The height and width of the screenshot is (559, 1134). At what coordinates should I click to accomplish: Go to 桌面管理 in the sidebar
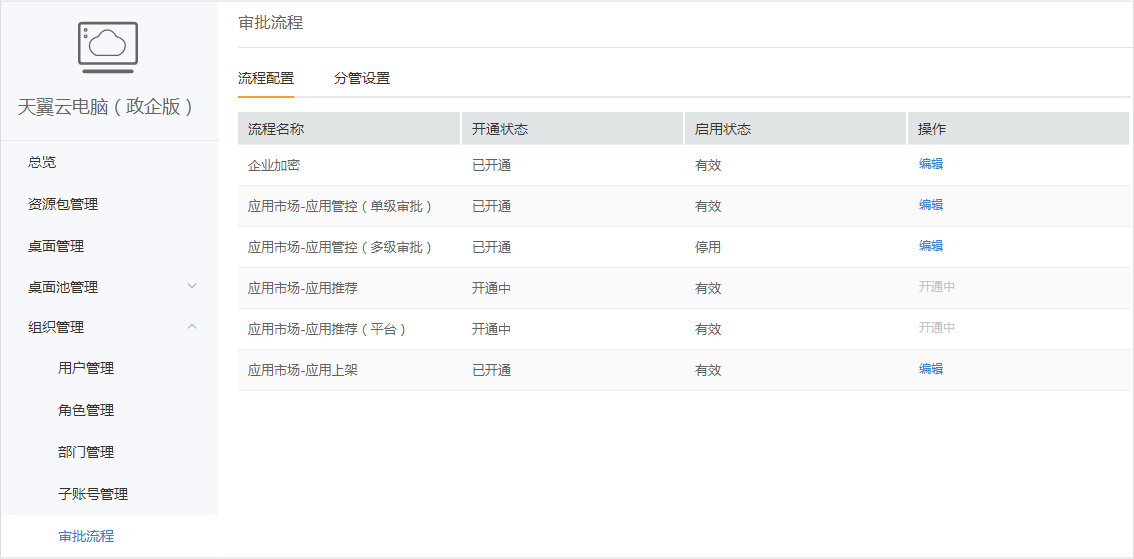tap(56, 246)
